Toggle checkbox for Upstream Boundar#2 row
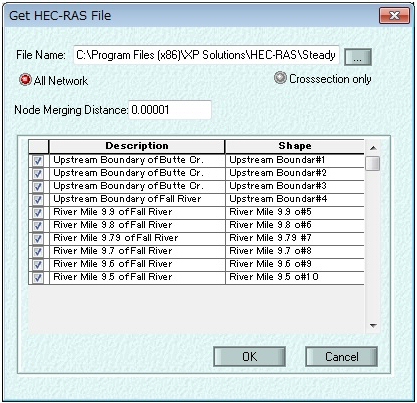This screenshot has height=403, width=417. (x=38, y=174)
